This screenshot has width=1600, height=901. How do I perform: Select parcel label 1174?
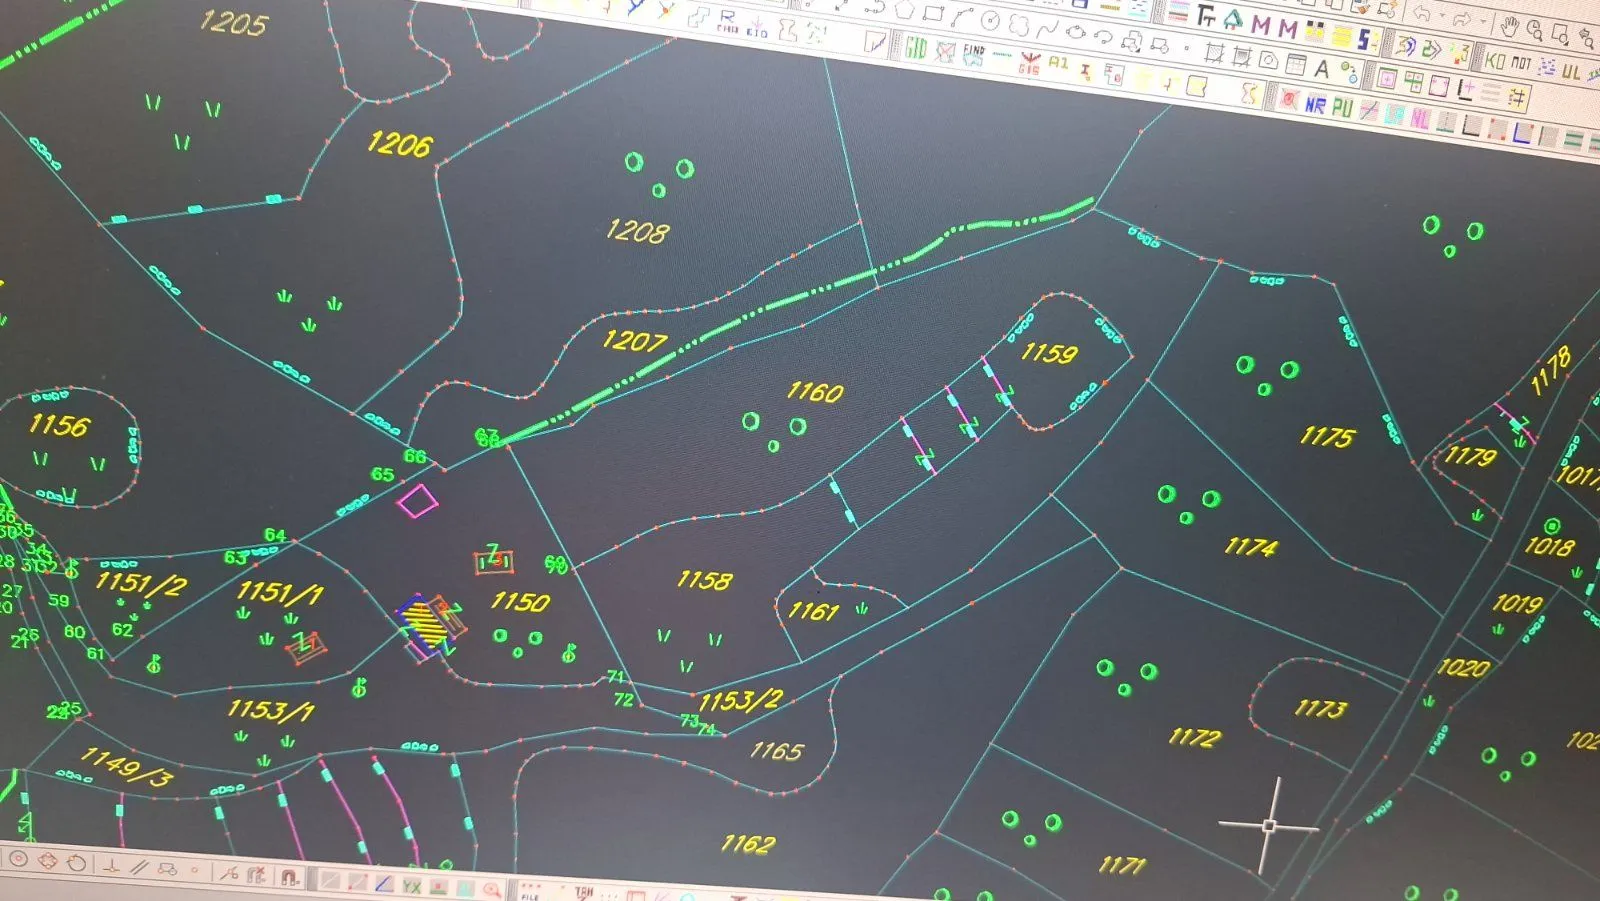(x=1251, y=546)
